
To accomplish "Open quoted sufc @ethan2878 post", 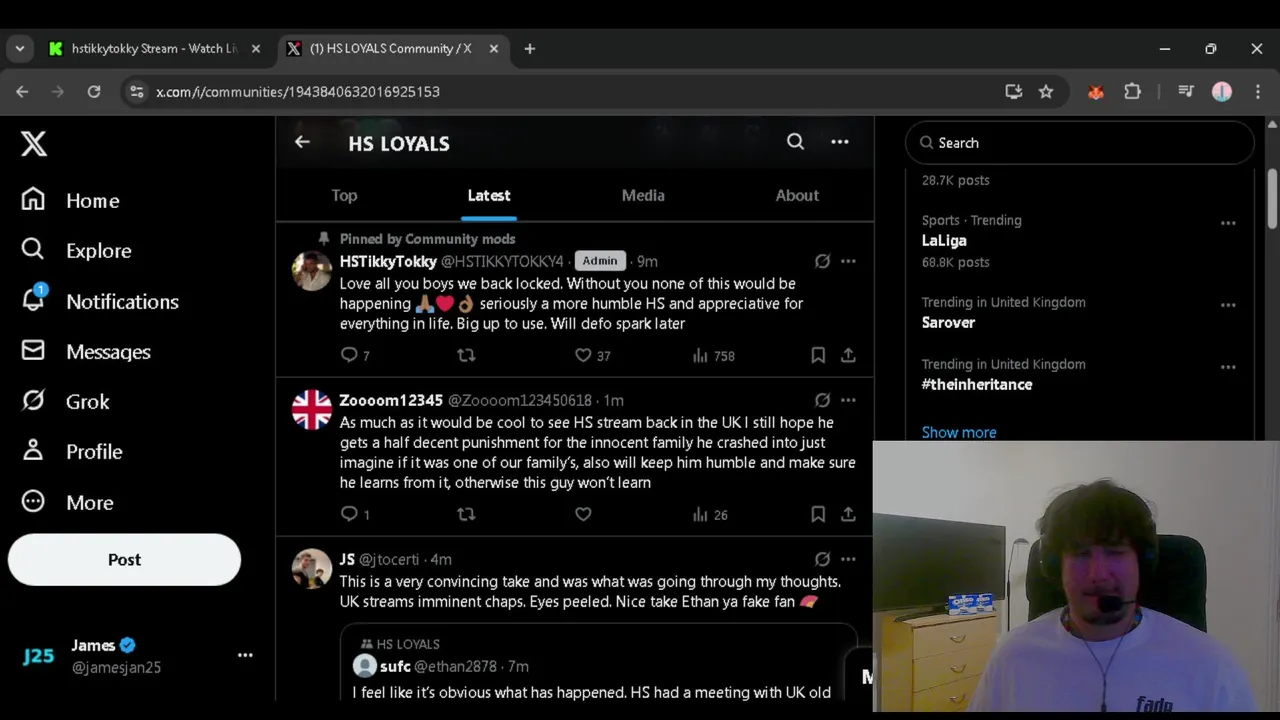I will [598, 664].
